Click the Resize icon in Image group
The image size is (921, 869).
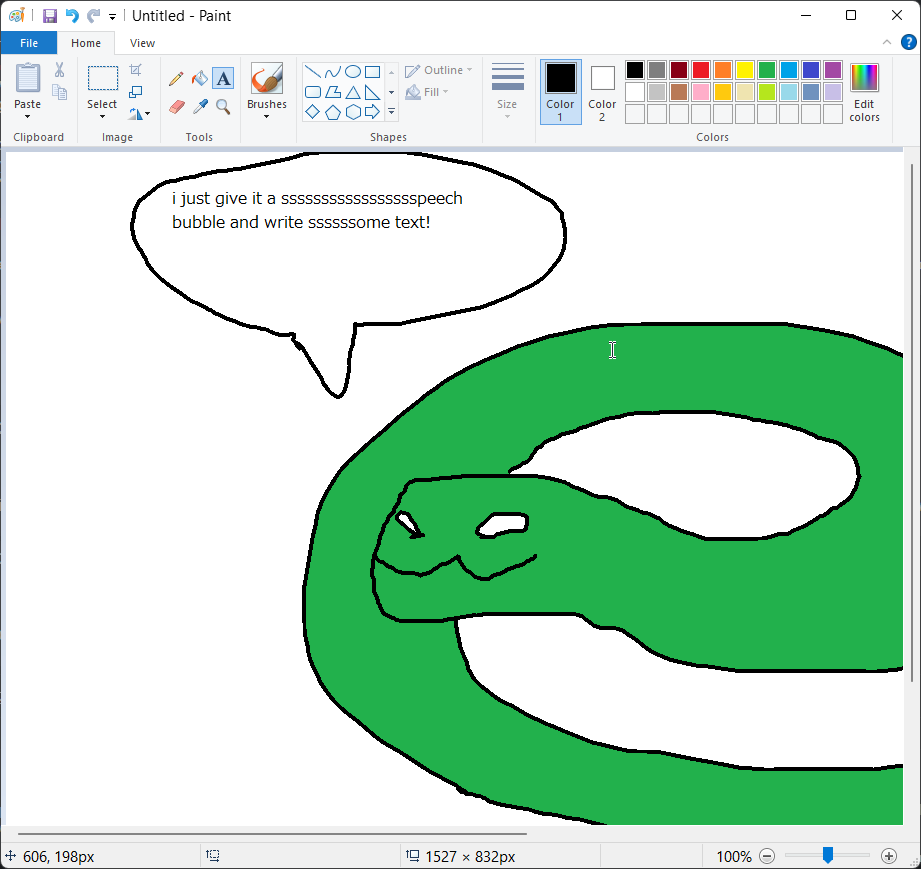[x=136, y=92]
